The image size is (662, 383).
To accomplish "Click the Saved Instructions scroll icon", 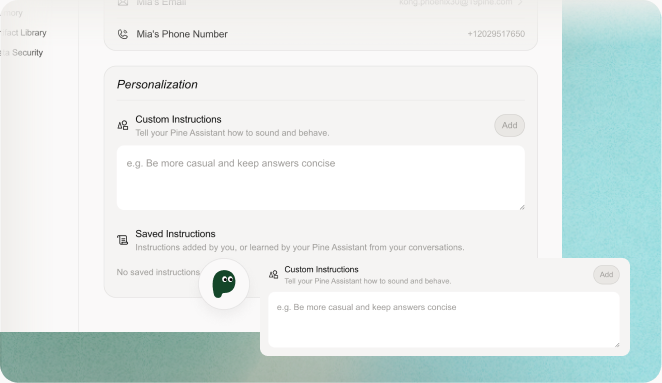I will click(122, 240).
